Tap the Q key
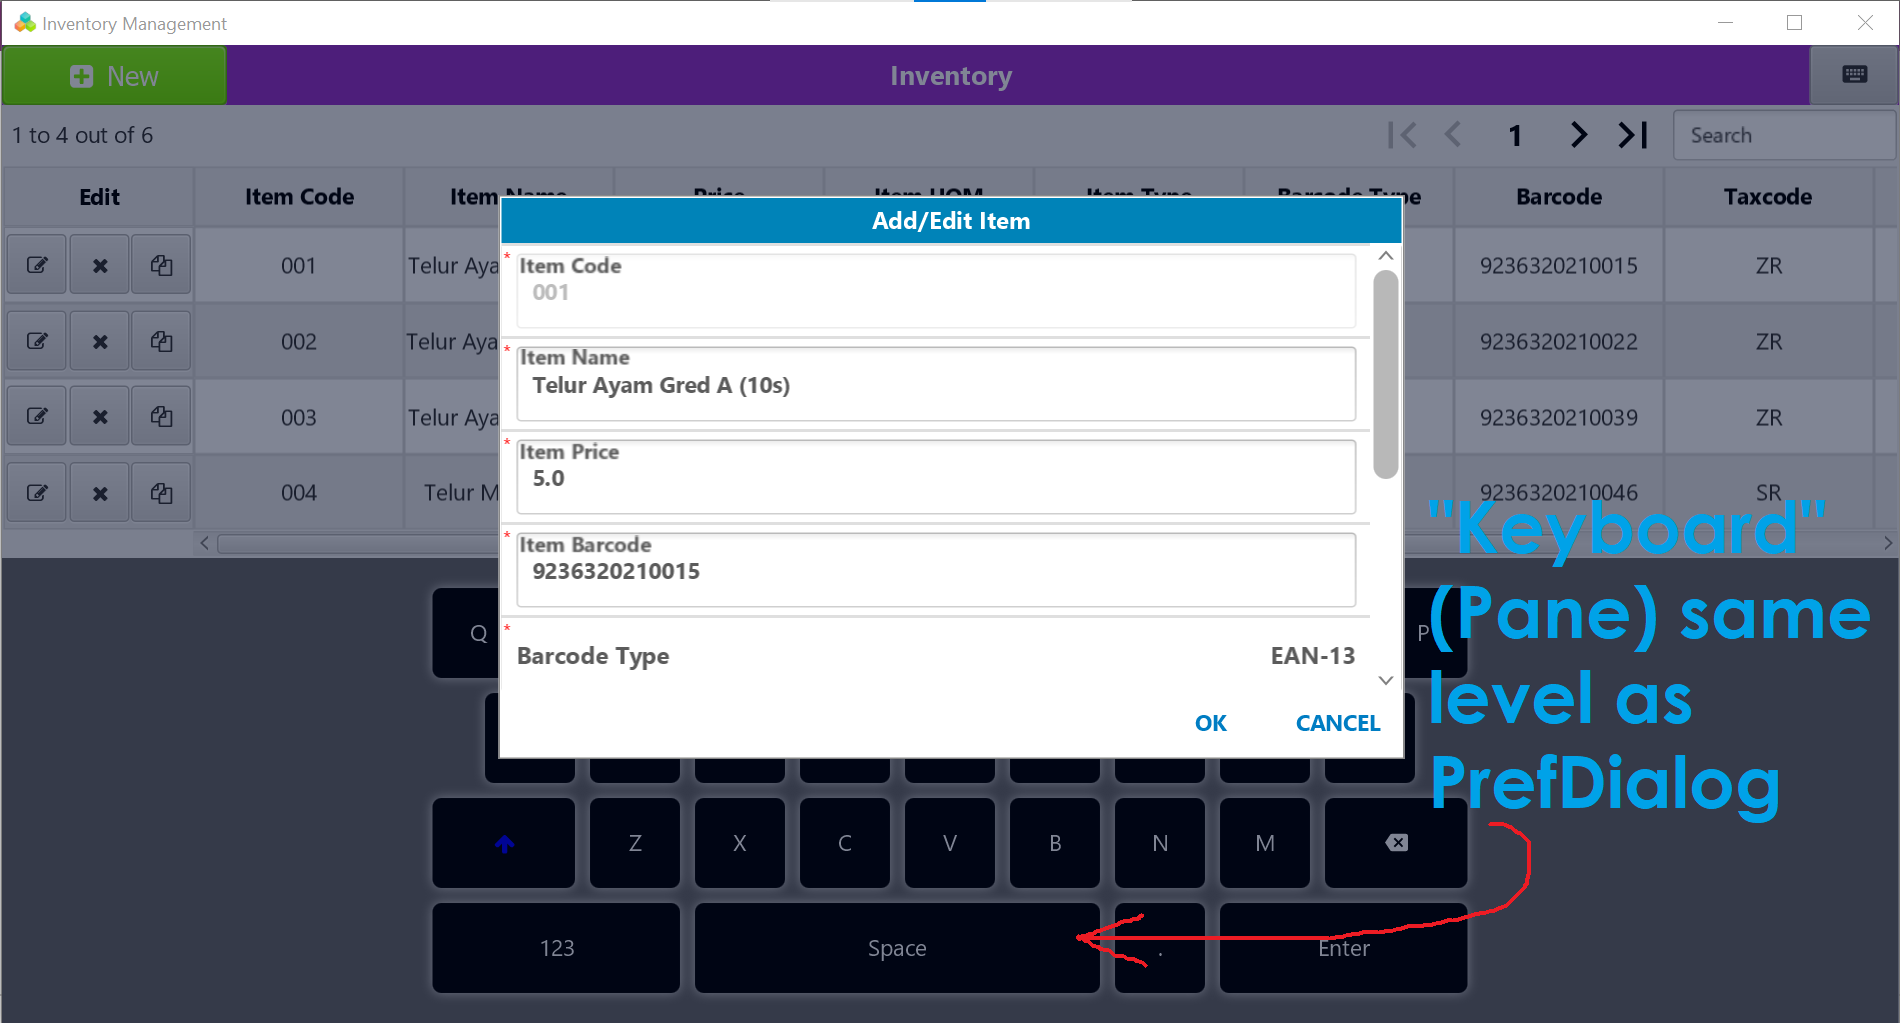Image resolution: width=1900 pixels, height=1023 pixels. [x=468, y=633]
